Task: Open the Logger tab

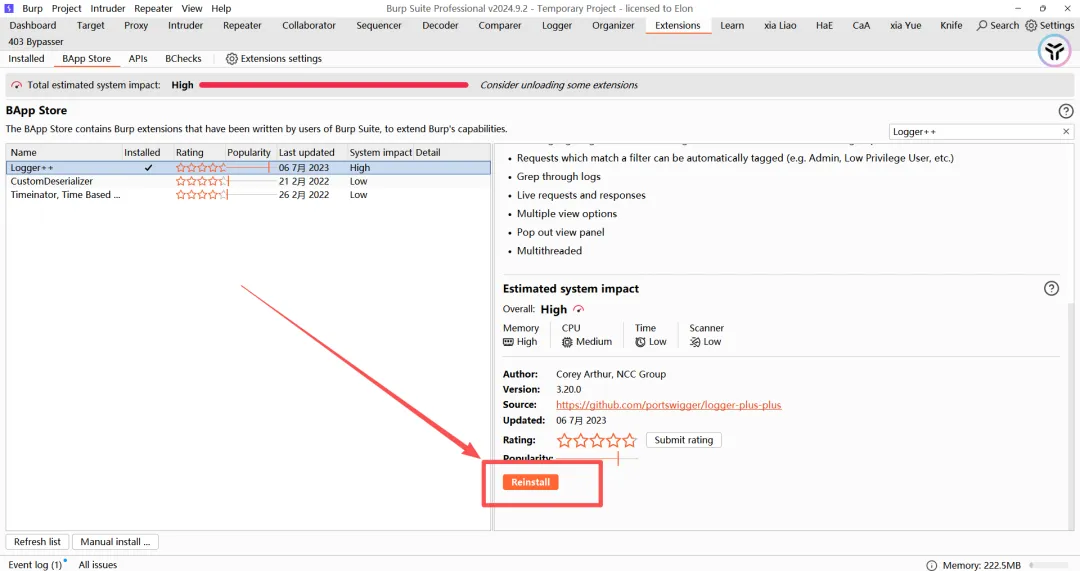Action: pos(557,25)
